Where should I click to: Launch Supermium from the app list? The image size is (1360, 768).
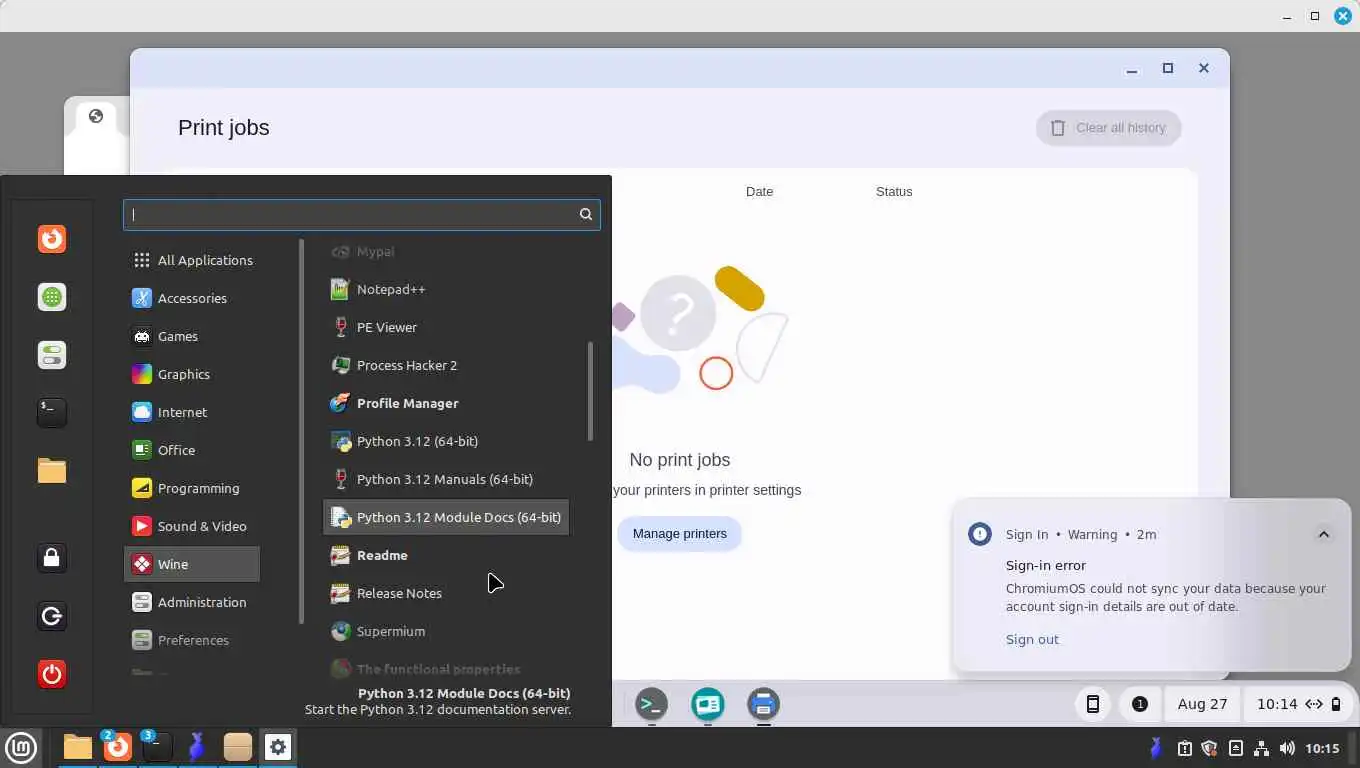click(446, 631)
